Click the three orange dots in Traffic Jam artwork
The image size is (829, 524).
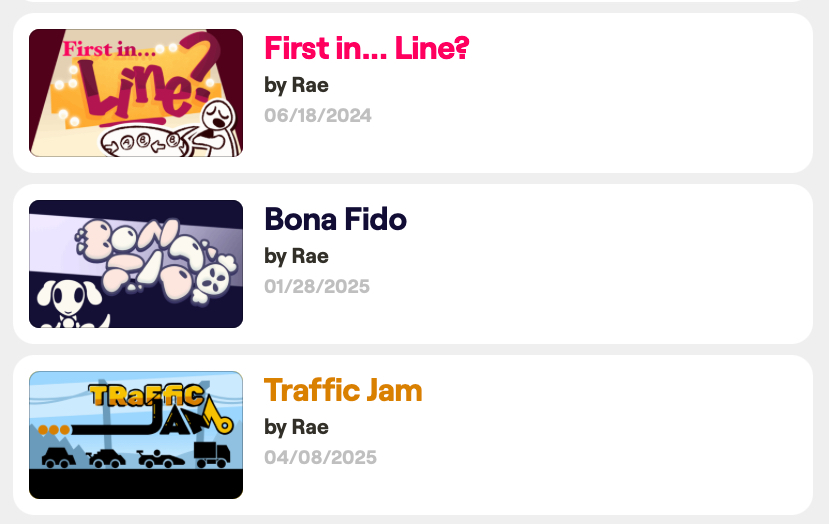pyautogui.click(x=54, y=430)
